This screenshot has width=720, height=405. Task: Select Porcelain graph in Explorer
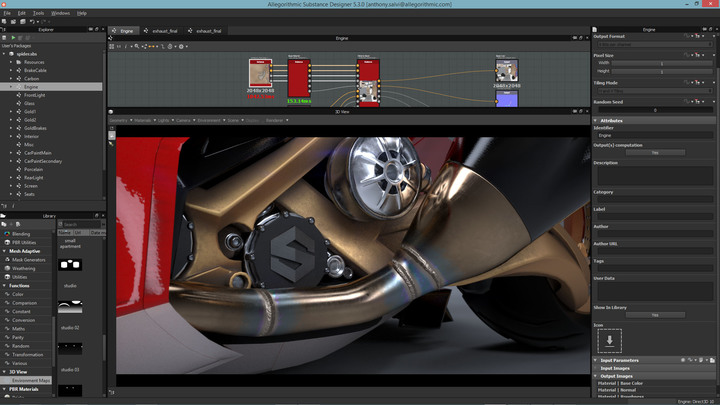tap(33, 169)
